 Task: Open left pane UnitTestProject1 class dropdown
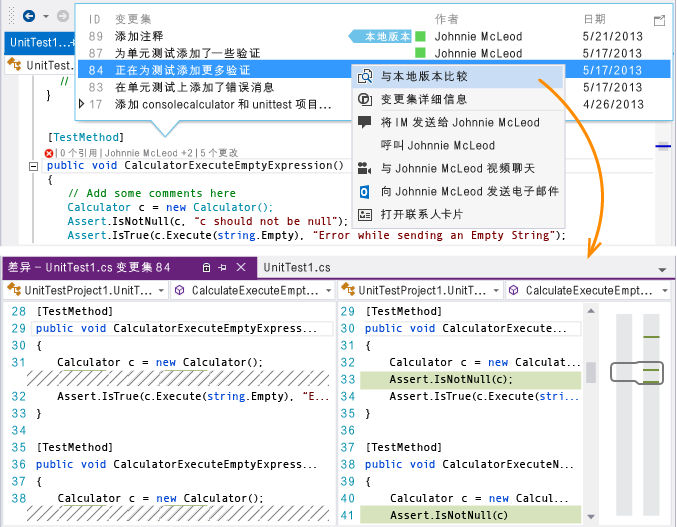pyautogui.click(x=159, y=291)
